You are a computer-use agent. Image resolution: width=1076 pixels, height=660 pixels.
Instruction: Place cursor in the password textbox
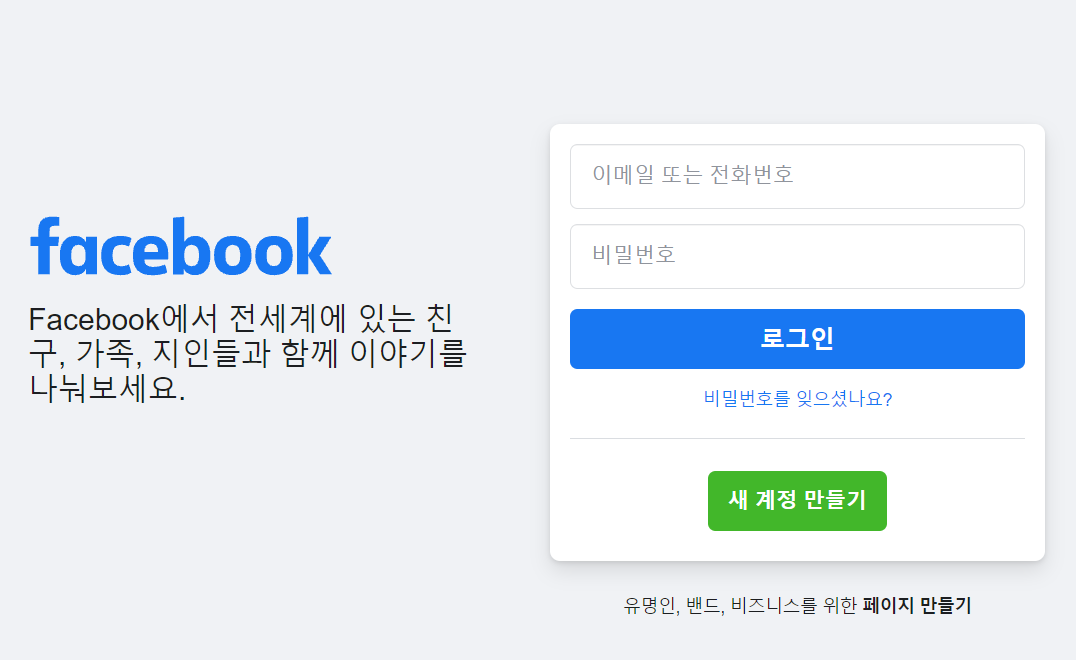(x=797, y=257)
